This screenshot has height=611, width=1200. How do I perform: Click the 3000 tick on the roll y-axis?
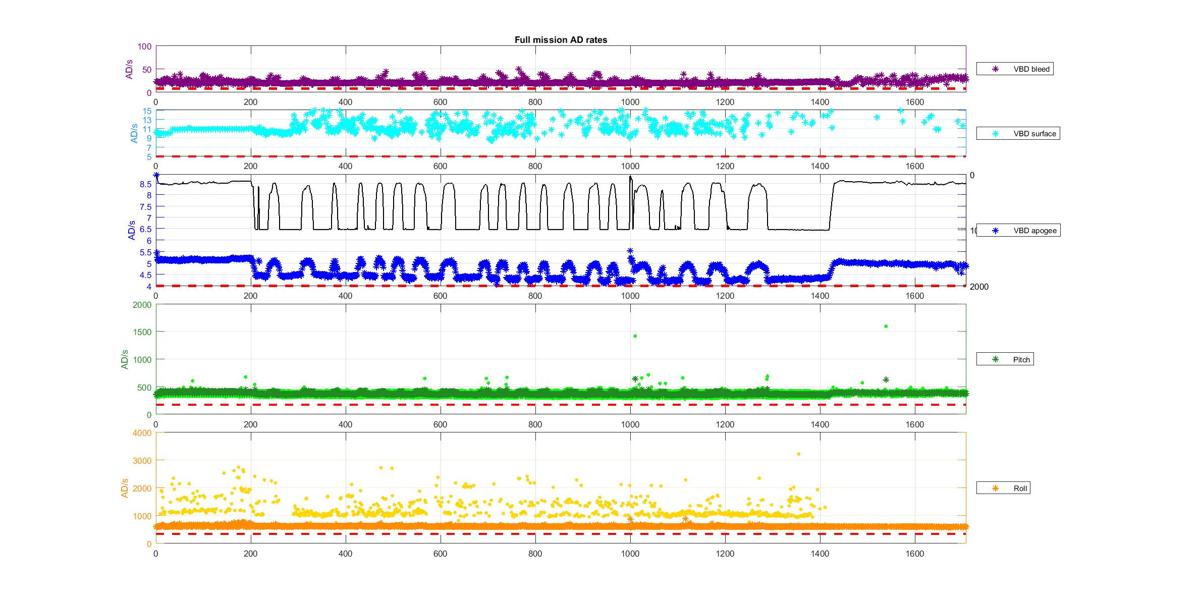(x=143, y=461)
